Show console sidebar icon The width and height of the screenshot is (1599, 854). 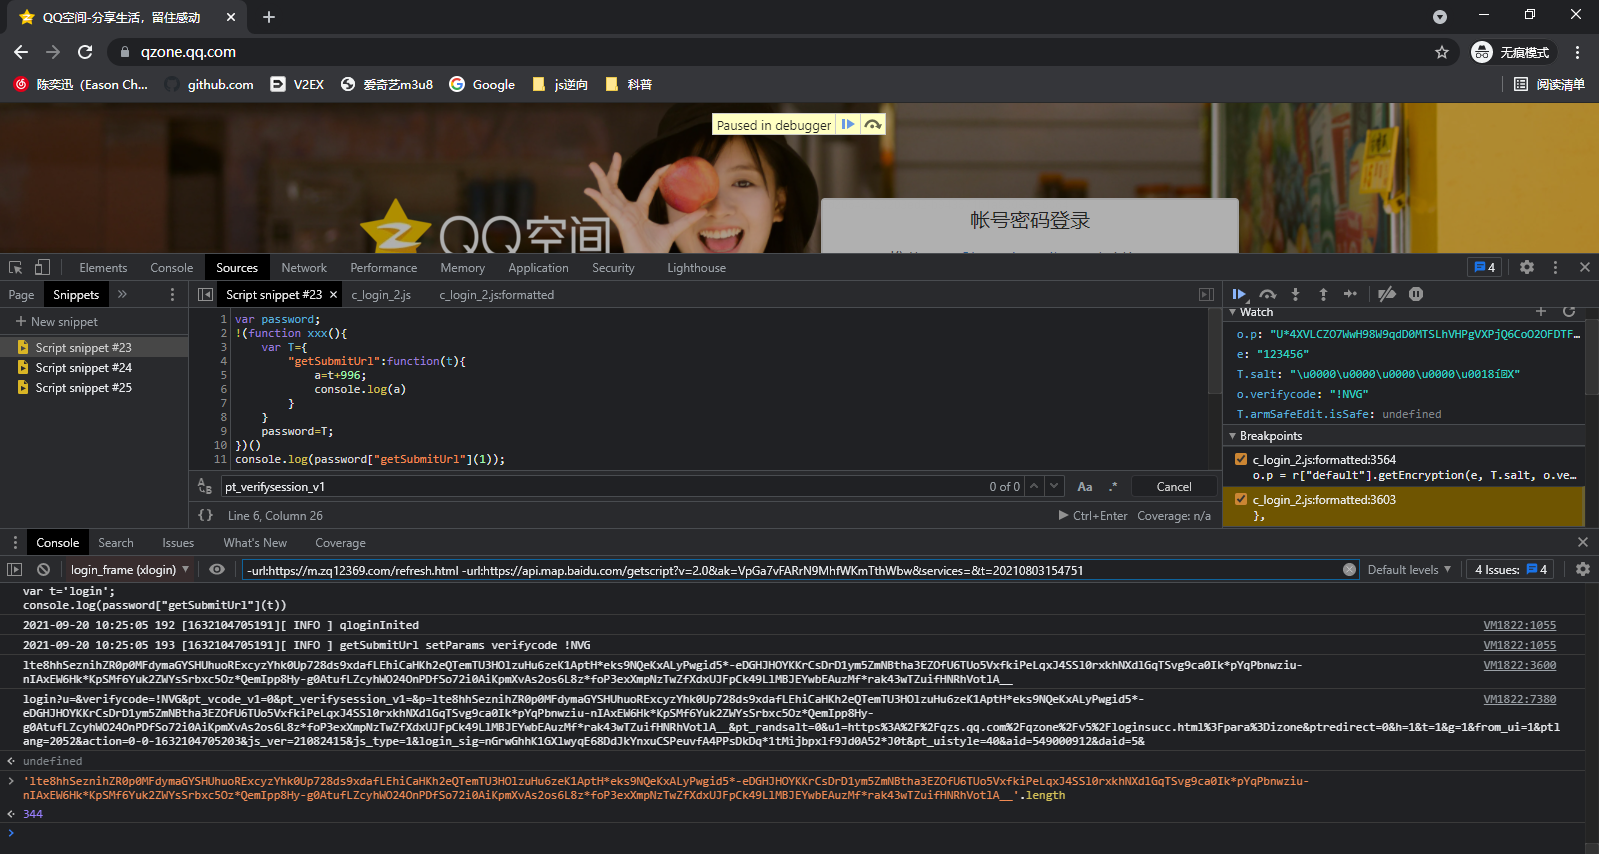point(14,569)
